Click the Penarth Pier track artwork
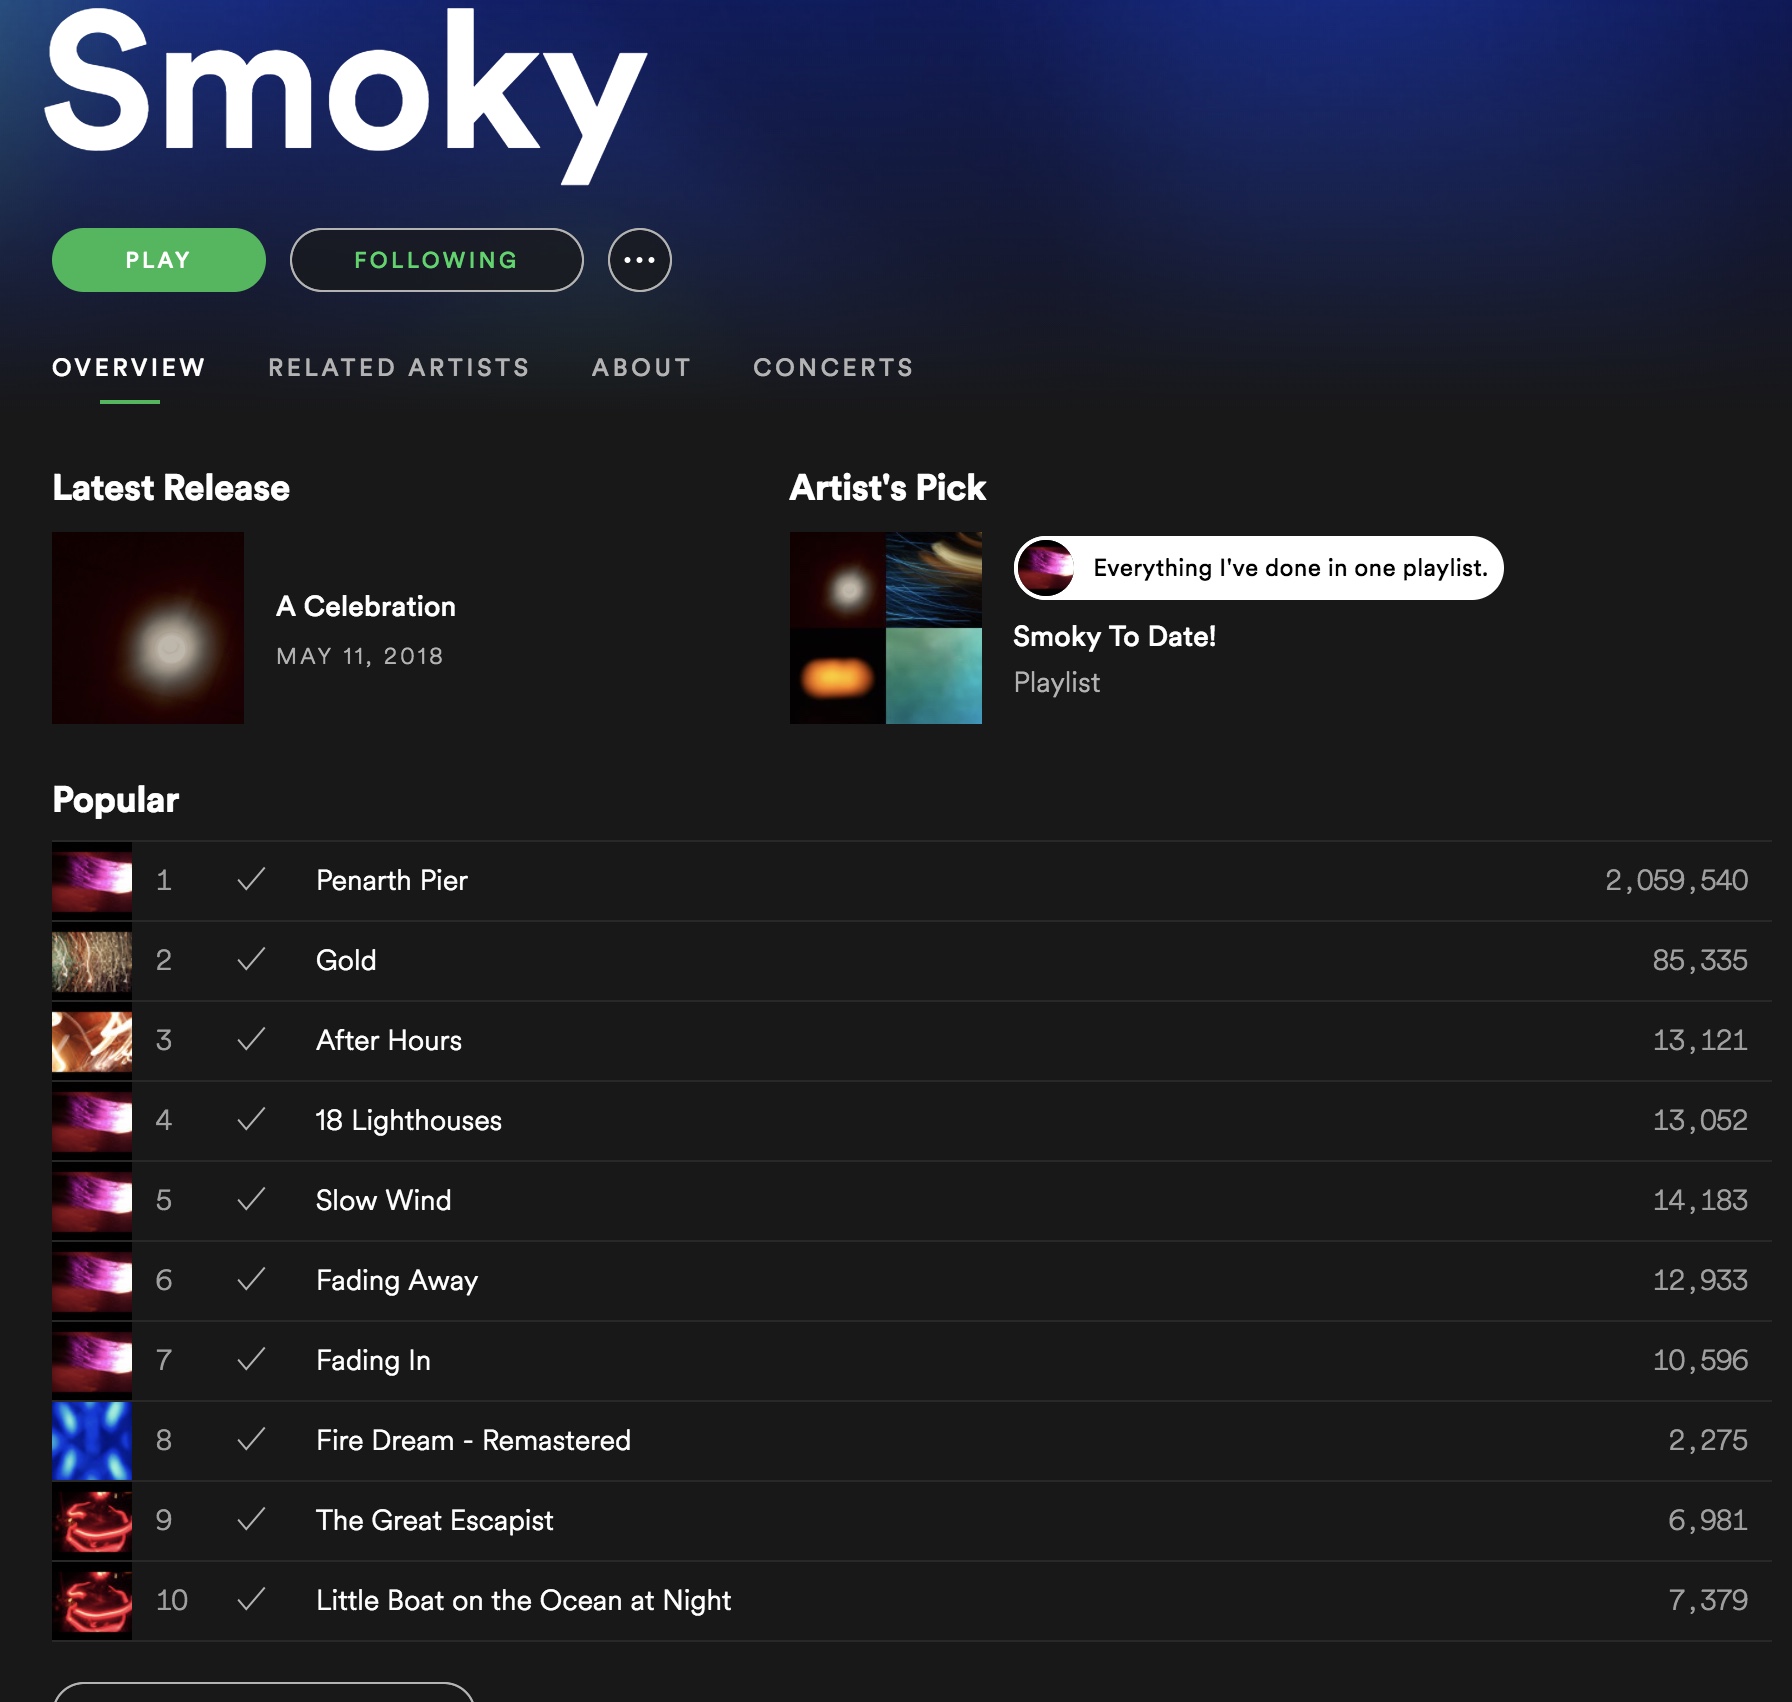This screenshot has width=1792, height=1702. coord(92,880)
